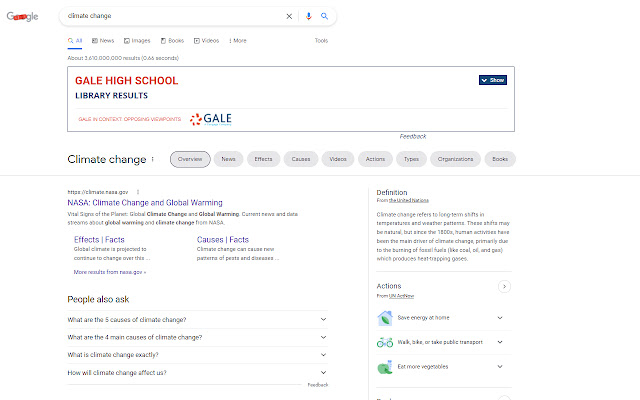This screenshot has height=400, width=640.
Task: Clear search text with X icon
Action: coord(290,16)
